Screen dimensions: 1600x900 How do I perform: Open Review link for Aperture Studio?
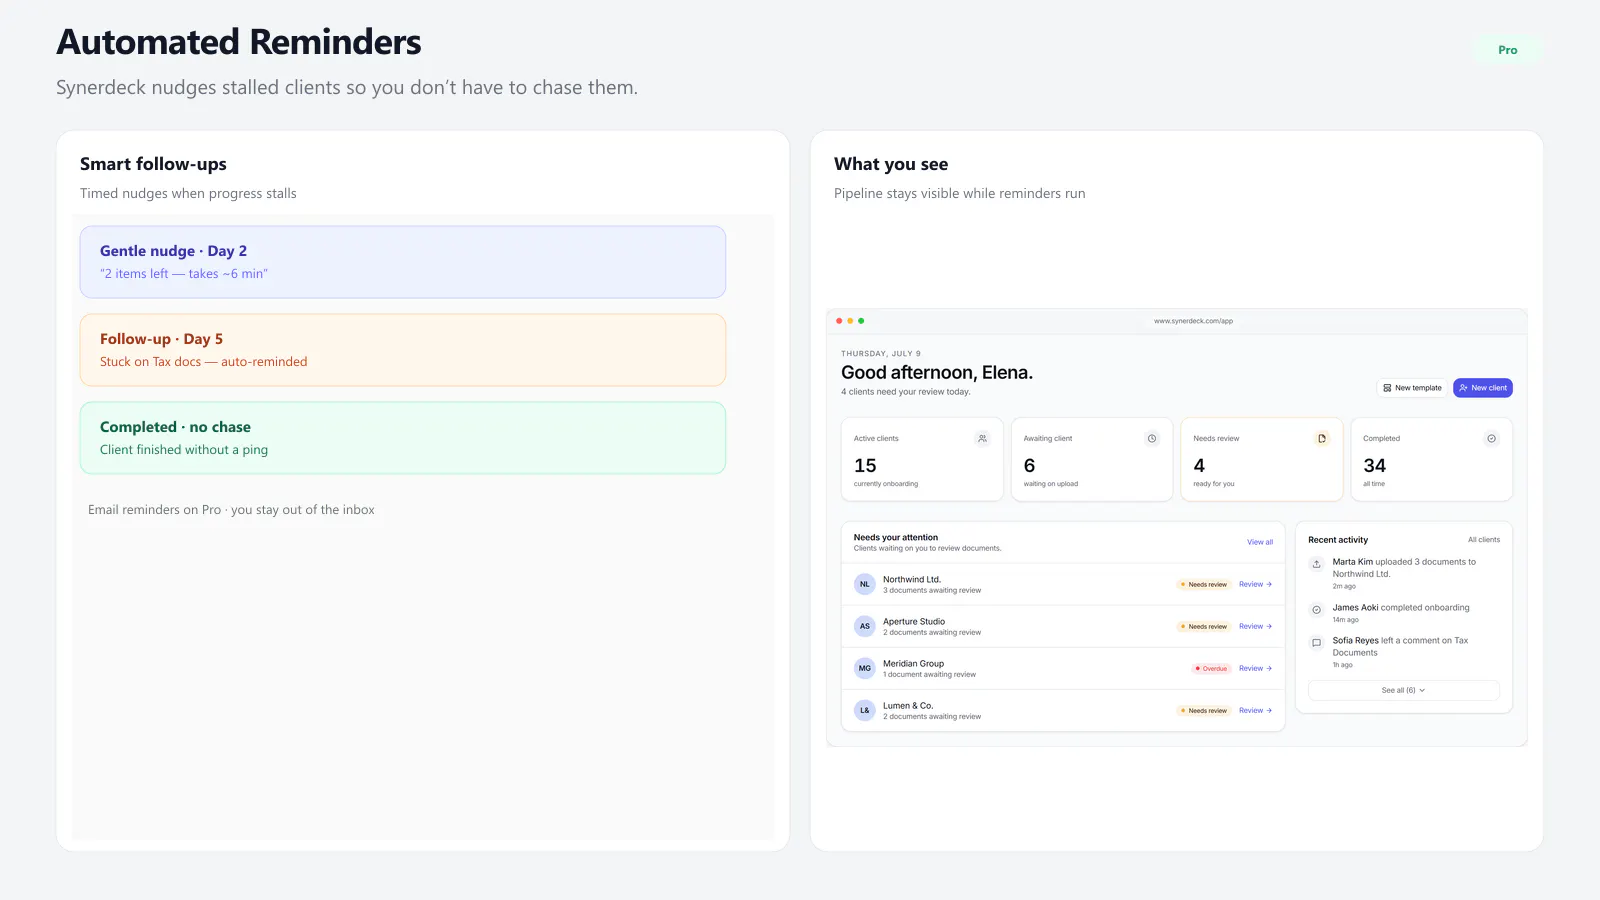coord(1255,626)
